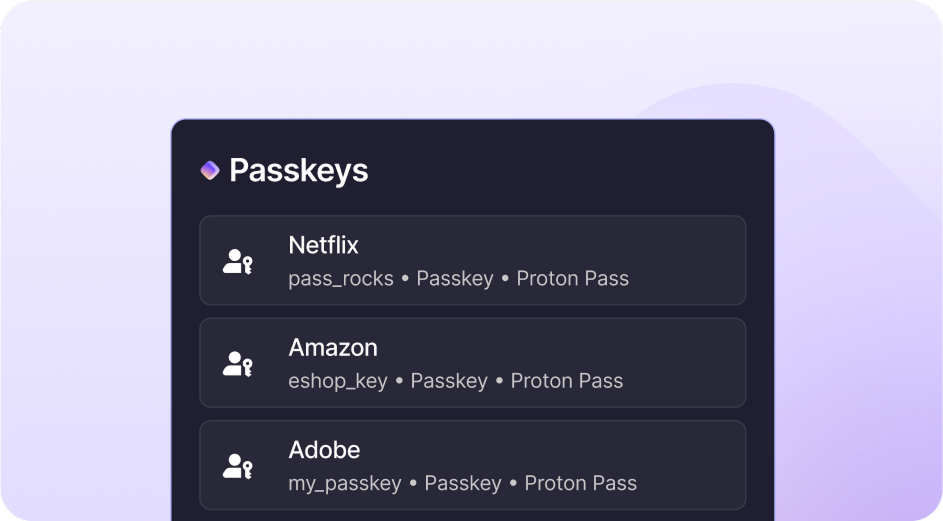943x521 pixels.
Task: Click "Proton Pass" in the Amazon row
Action: coord(566,381)
